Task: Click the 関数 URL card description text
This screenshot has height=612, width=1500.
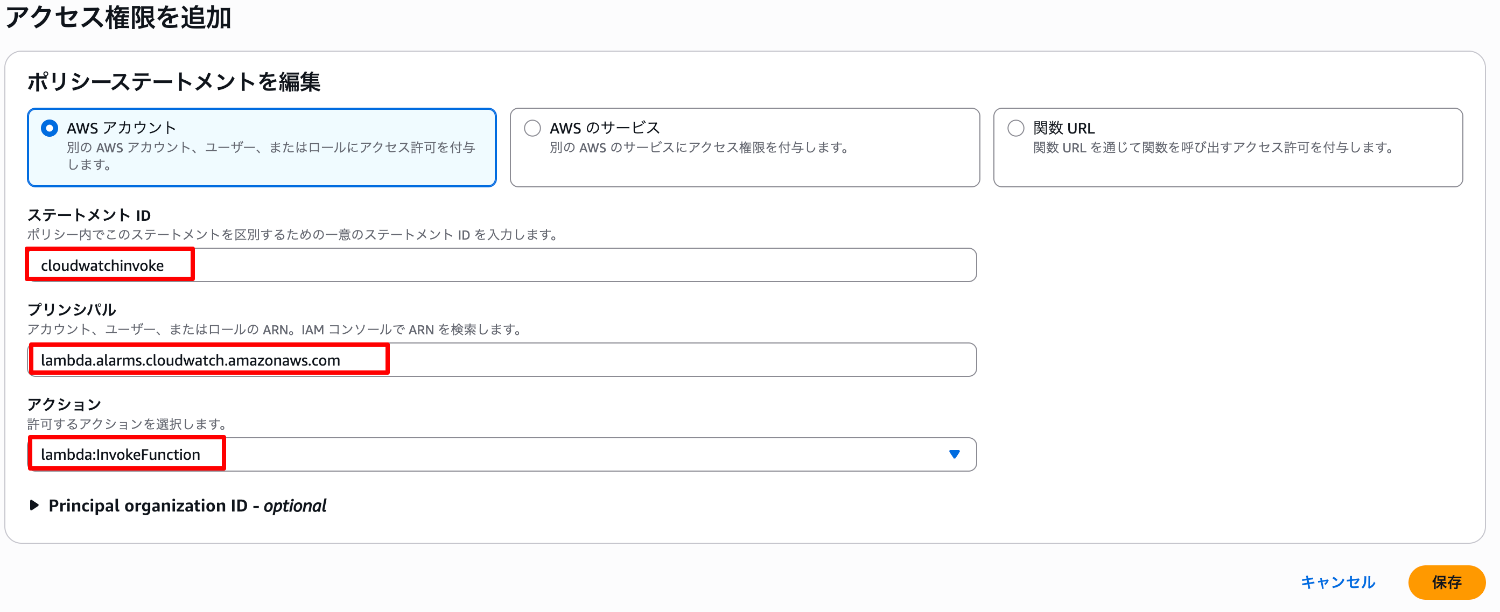Action: (x=1212, y=148)
